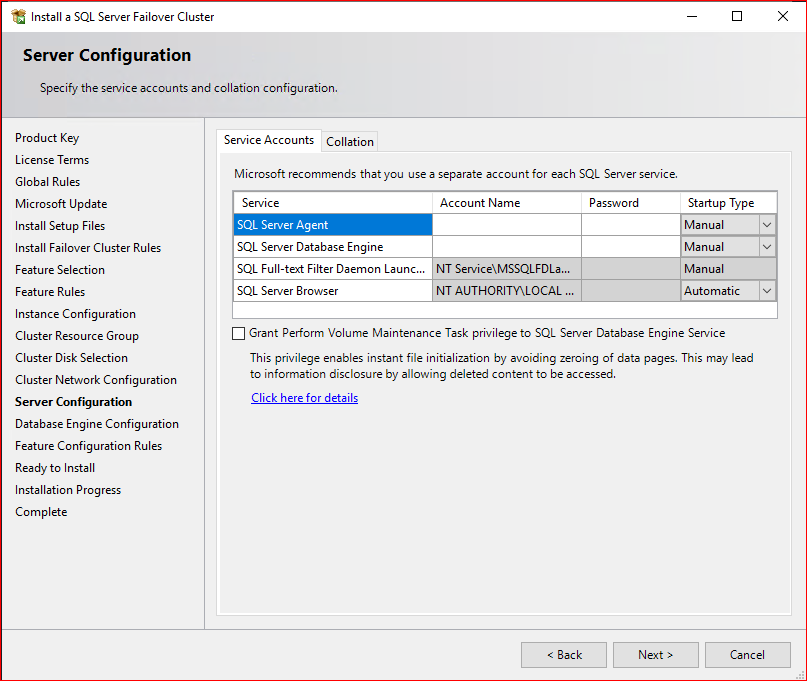Click the Password column header
This screenshot has height=681, width=807.
[x=631, y=203]
